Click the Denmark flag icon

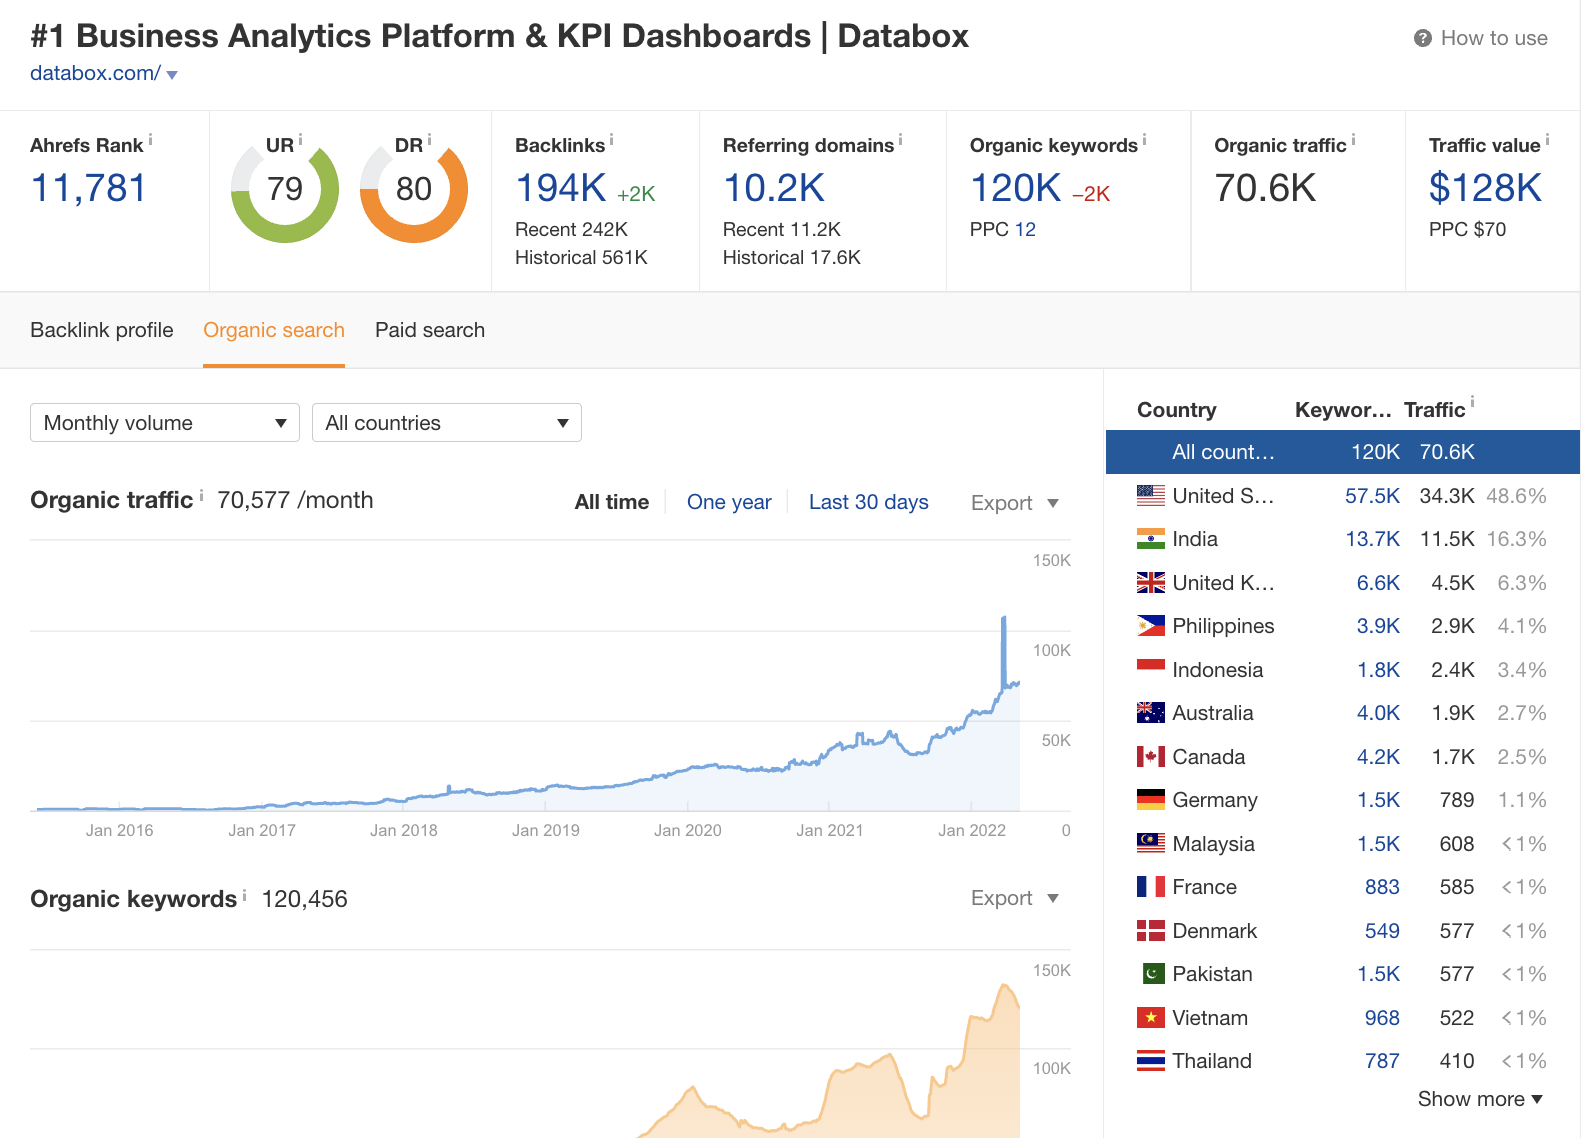pyautogui.click(x=1151, y=930)
